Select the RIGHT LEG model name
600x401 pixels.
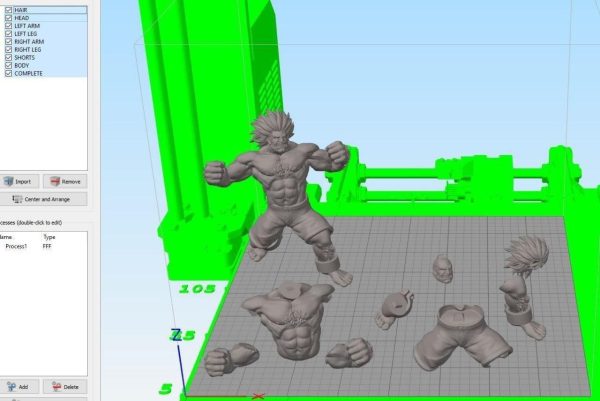click(28, 49)
